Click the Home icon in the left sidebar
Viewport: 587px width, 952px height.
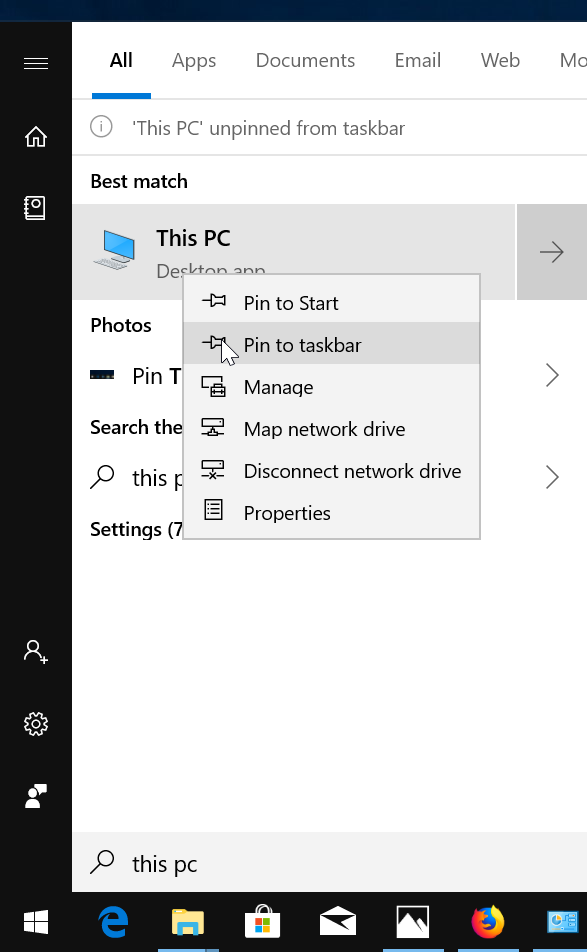coord(36,137)
